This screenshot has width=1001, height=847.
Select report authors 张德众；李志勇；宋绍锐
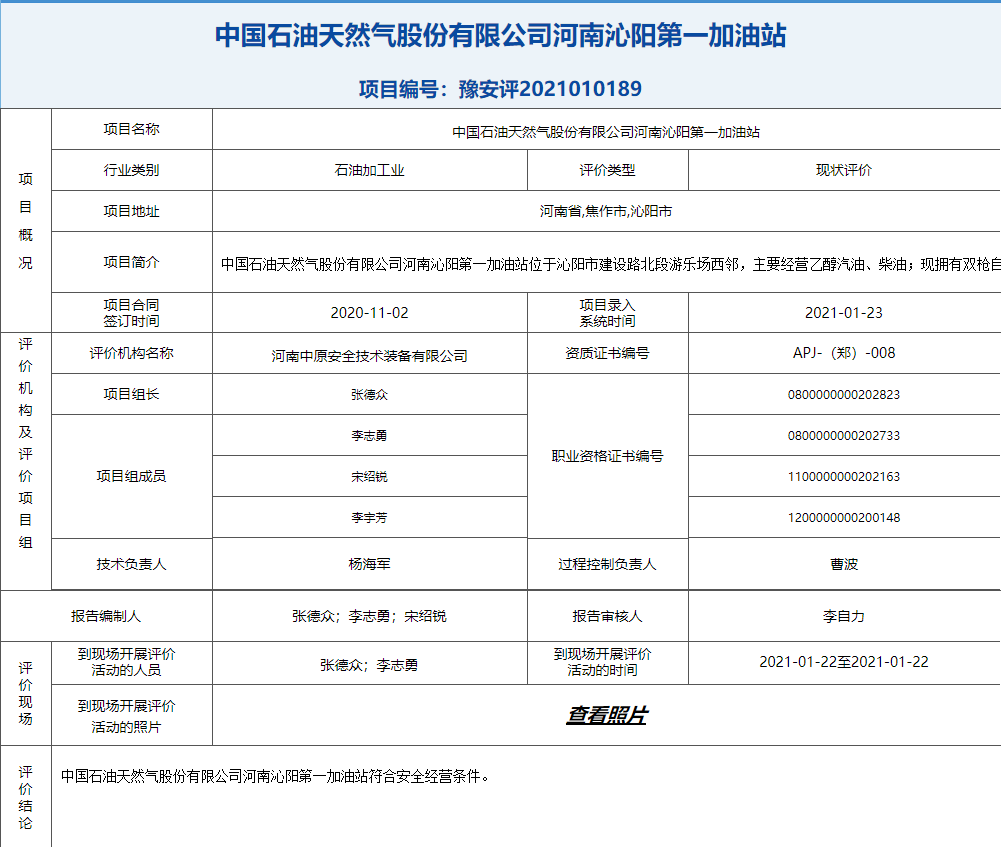370,616
